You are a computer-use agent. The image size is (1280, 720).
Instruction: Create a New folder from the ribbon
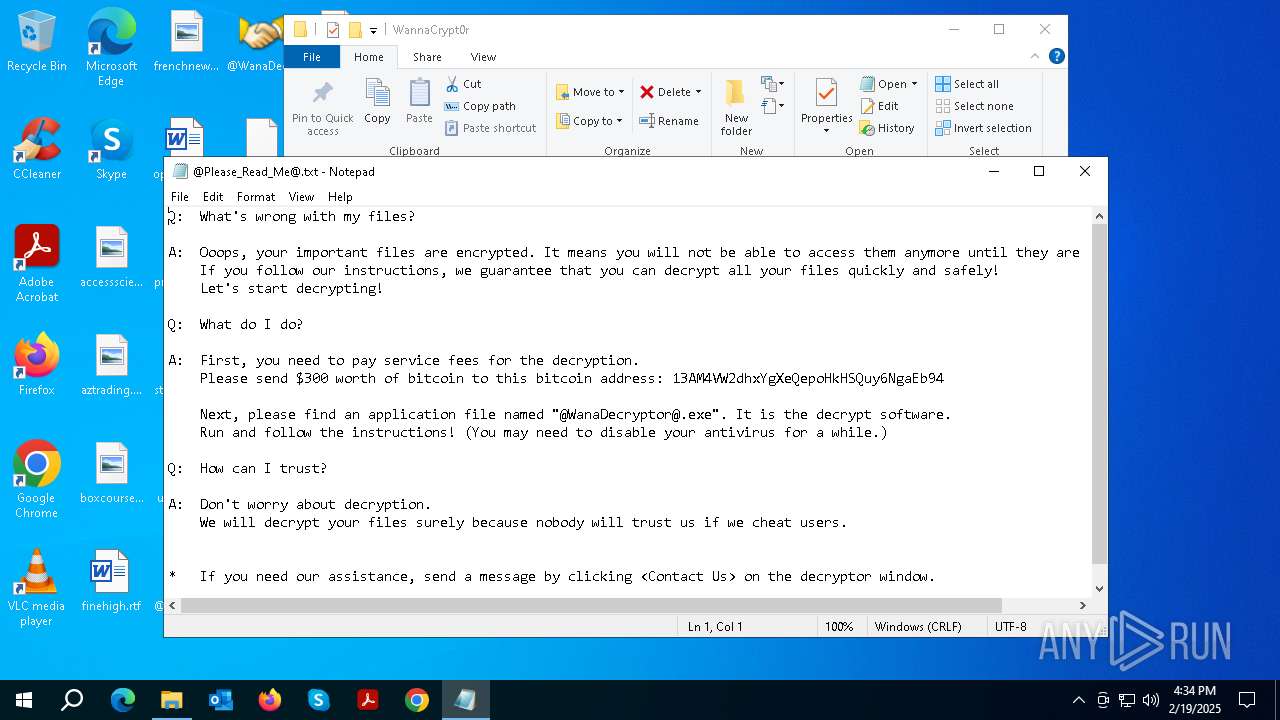click(x=736, y=108)
